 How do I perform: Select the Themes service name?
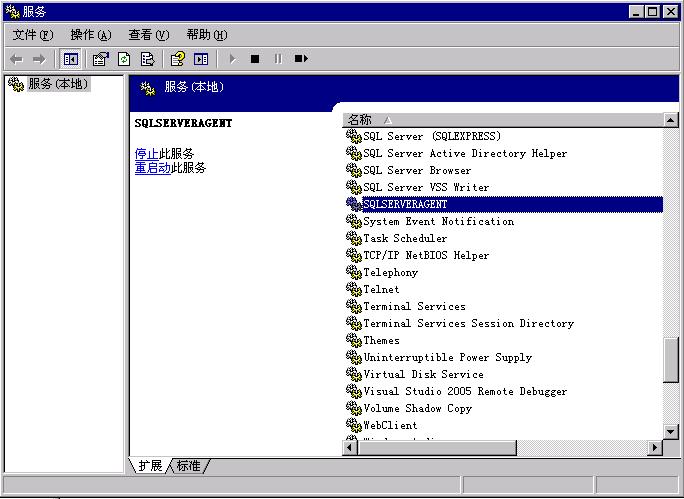click(x=381, y=341)
